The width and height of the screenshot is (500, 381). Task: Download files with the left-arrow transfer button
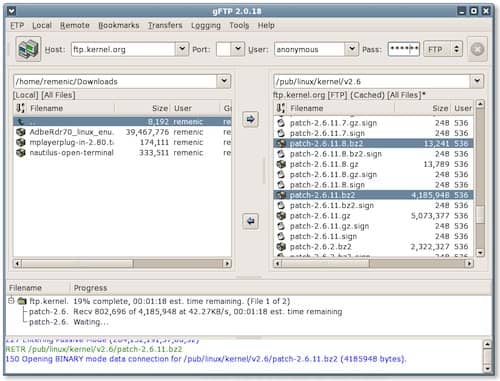point(250,221)
